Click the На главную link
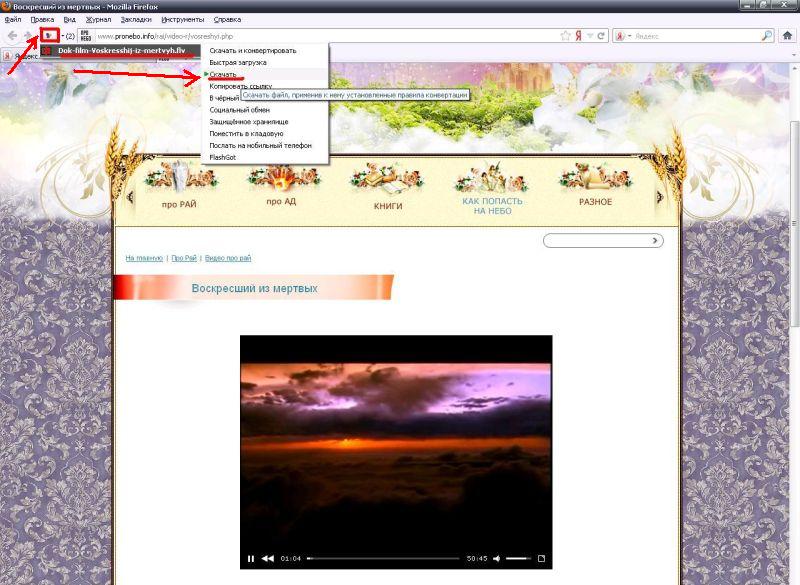This screenshot has height=585, width=800. click(x=143, y=257)
